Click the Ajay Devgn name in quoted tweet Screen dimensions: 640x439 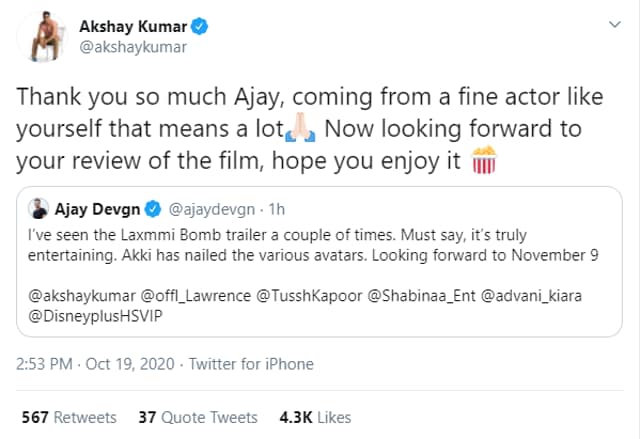pos(98,209)
